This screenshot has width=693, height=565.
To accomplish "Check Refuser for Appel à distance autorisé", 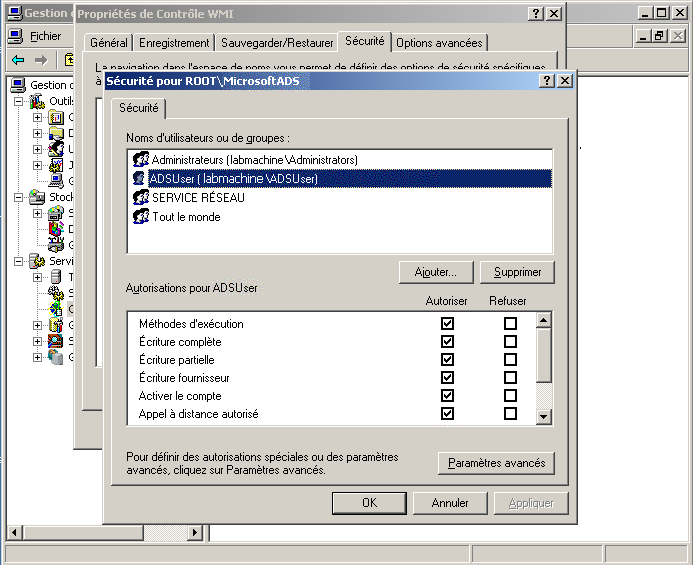I will [510, 414].
